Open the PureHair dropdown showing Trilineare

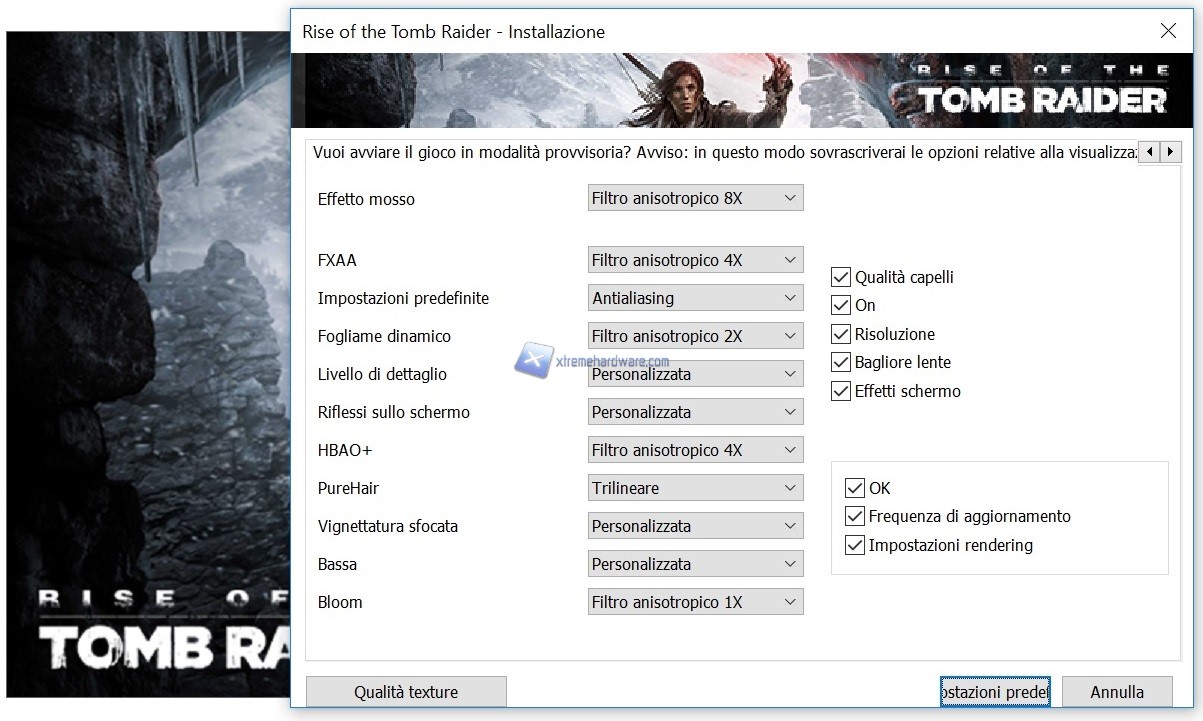695,488
